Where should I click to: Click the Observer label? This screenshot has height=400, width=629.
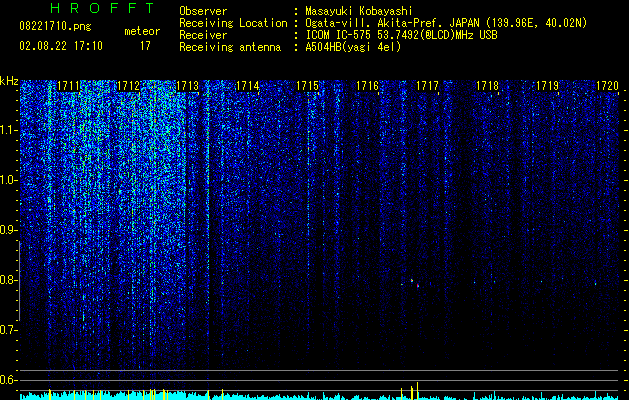(x=203, y=11)
